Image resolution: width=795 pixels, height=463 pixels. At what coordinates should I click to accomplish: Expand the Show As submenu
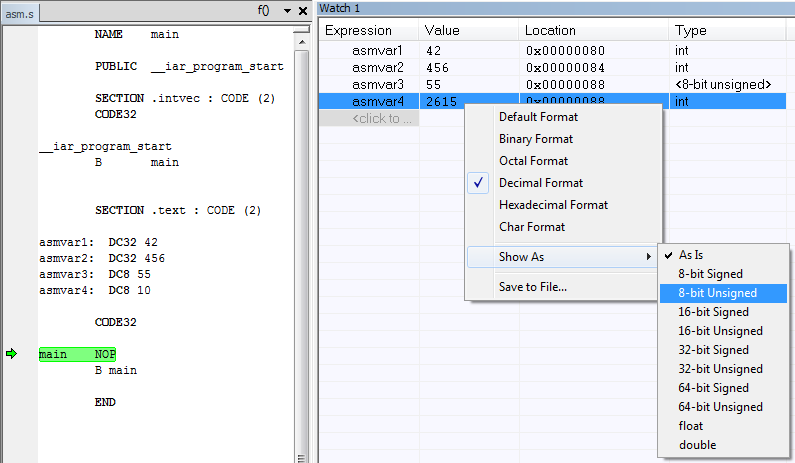point(560,257)
